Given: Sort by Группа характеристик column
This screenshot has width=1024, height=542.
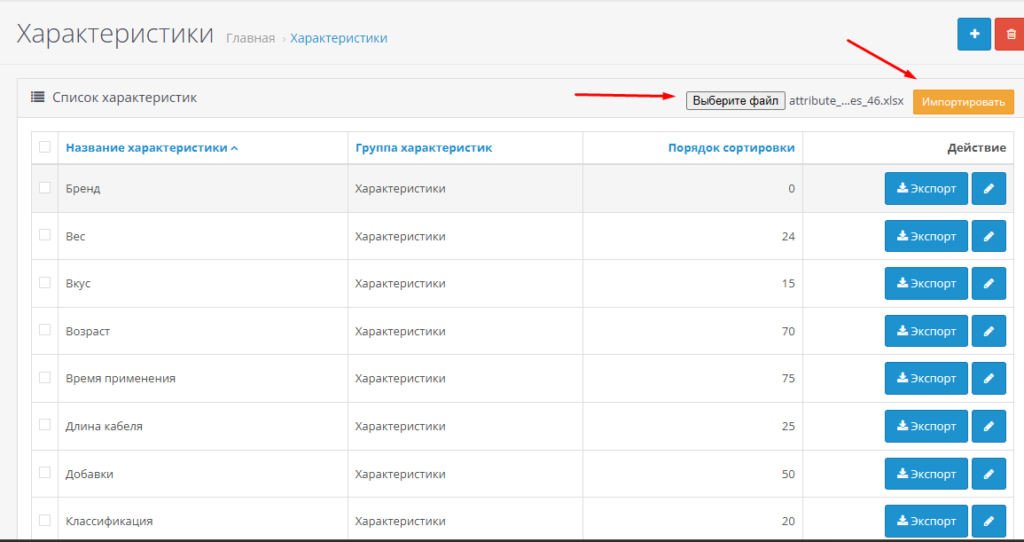Looking at the screenshot, I should click(x=423, y=148).
